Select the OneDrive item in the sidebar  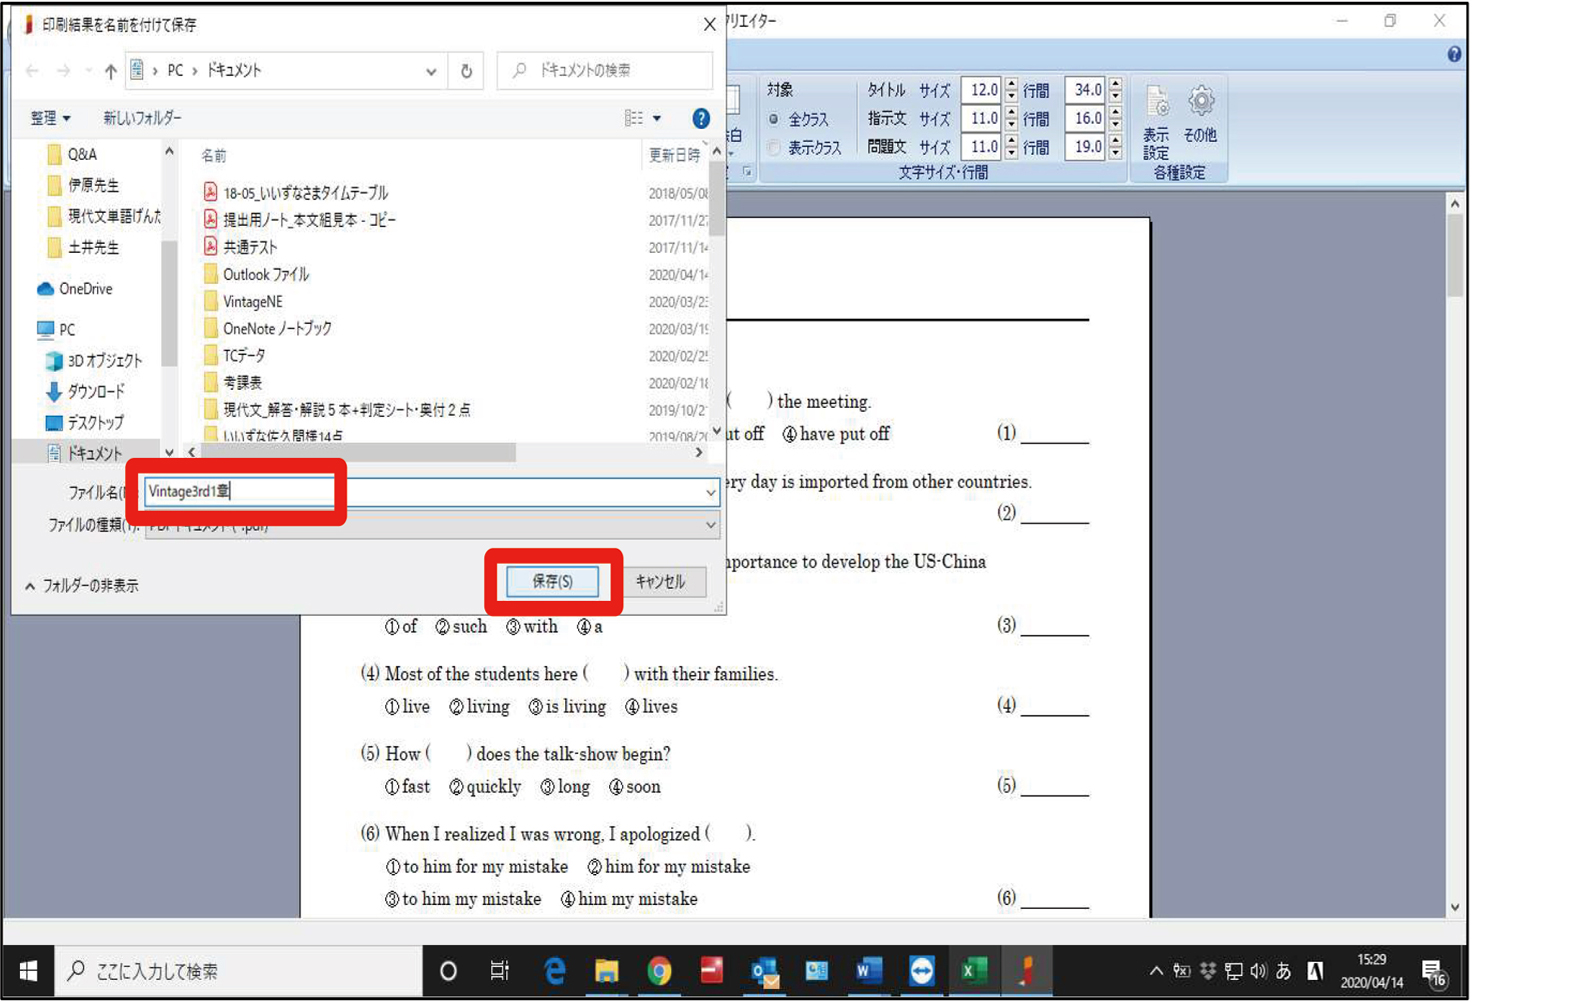coord(85,289)
